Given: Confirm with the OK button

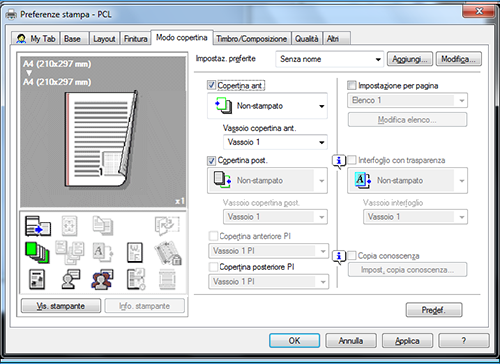Looking at the screenshot, I should tap(294, 341).
